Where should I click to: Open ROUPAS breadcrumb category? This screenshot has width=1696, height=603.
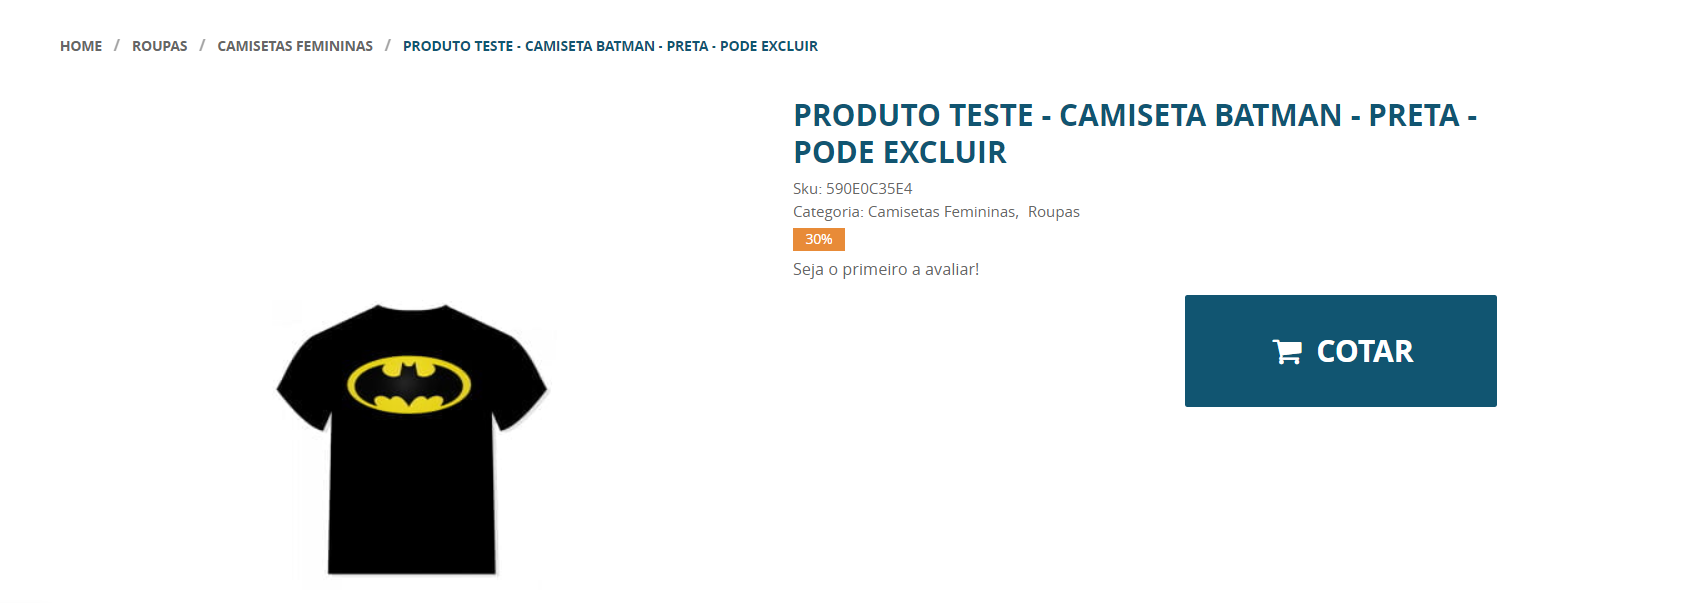[x=160, y=46]
